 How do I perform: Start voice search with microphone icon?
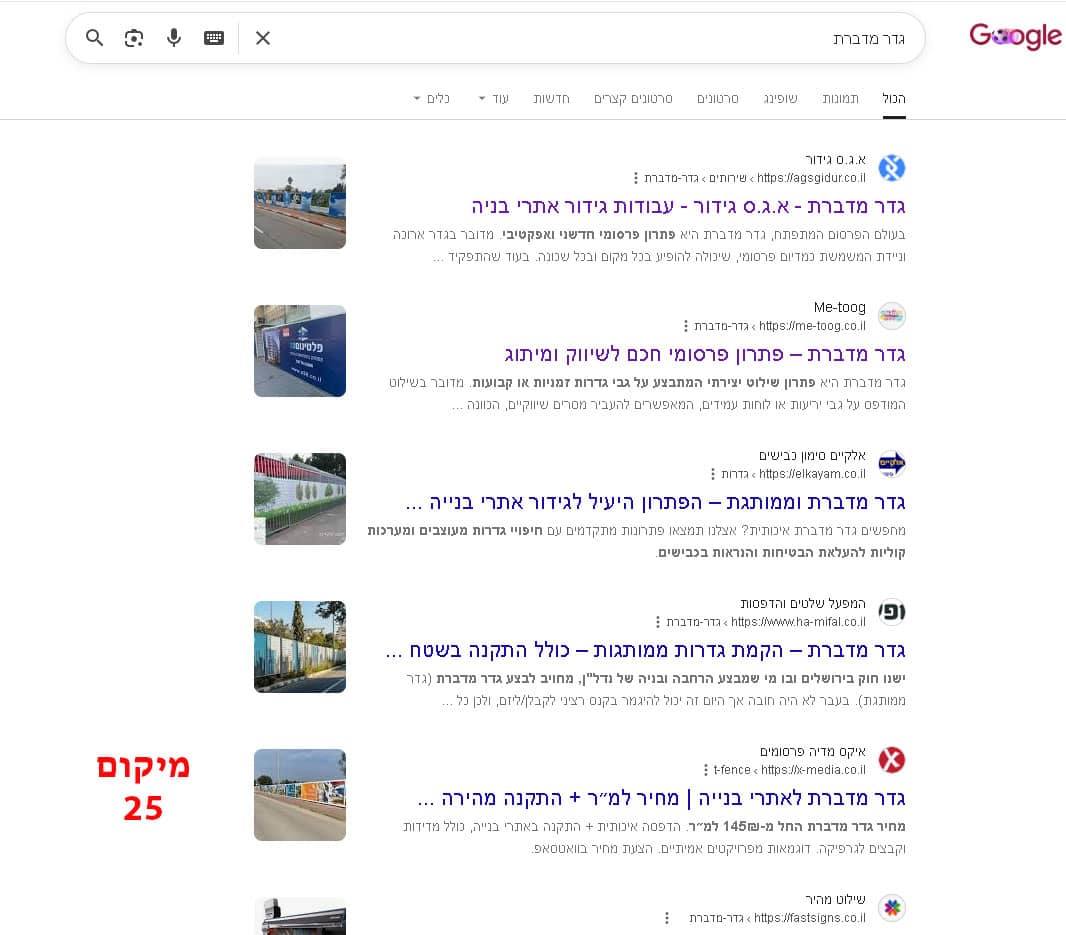174,38
